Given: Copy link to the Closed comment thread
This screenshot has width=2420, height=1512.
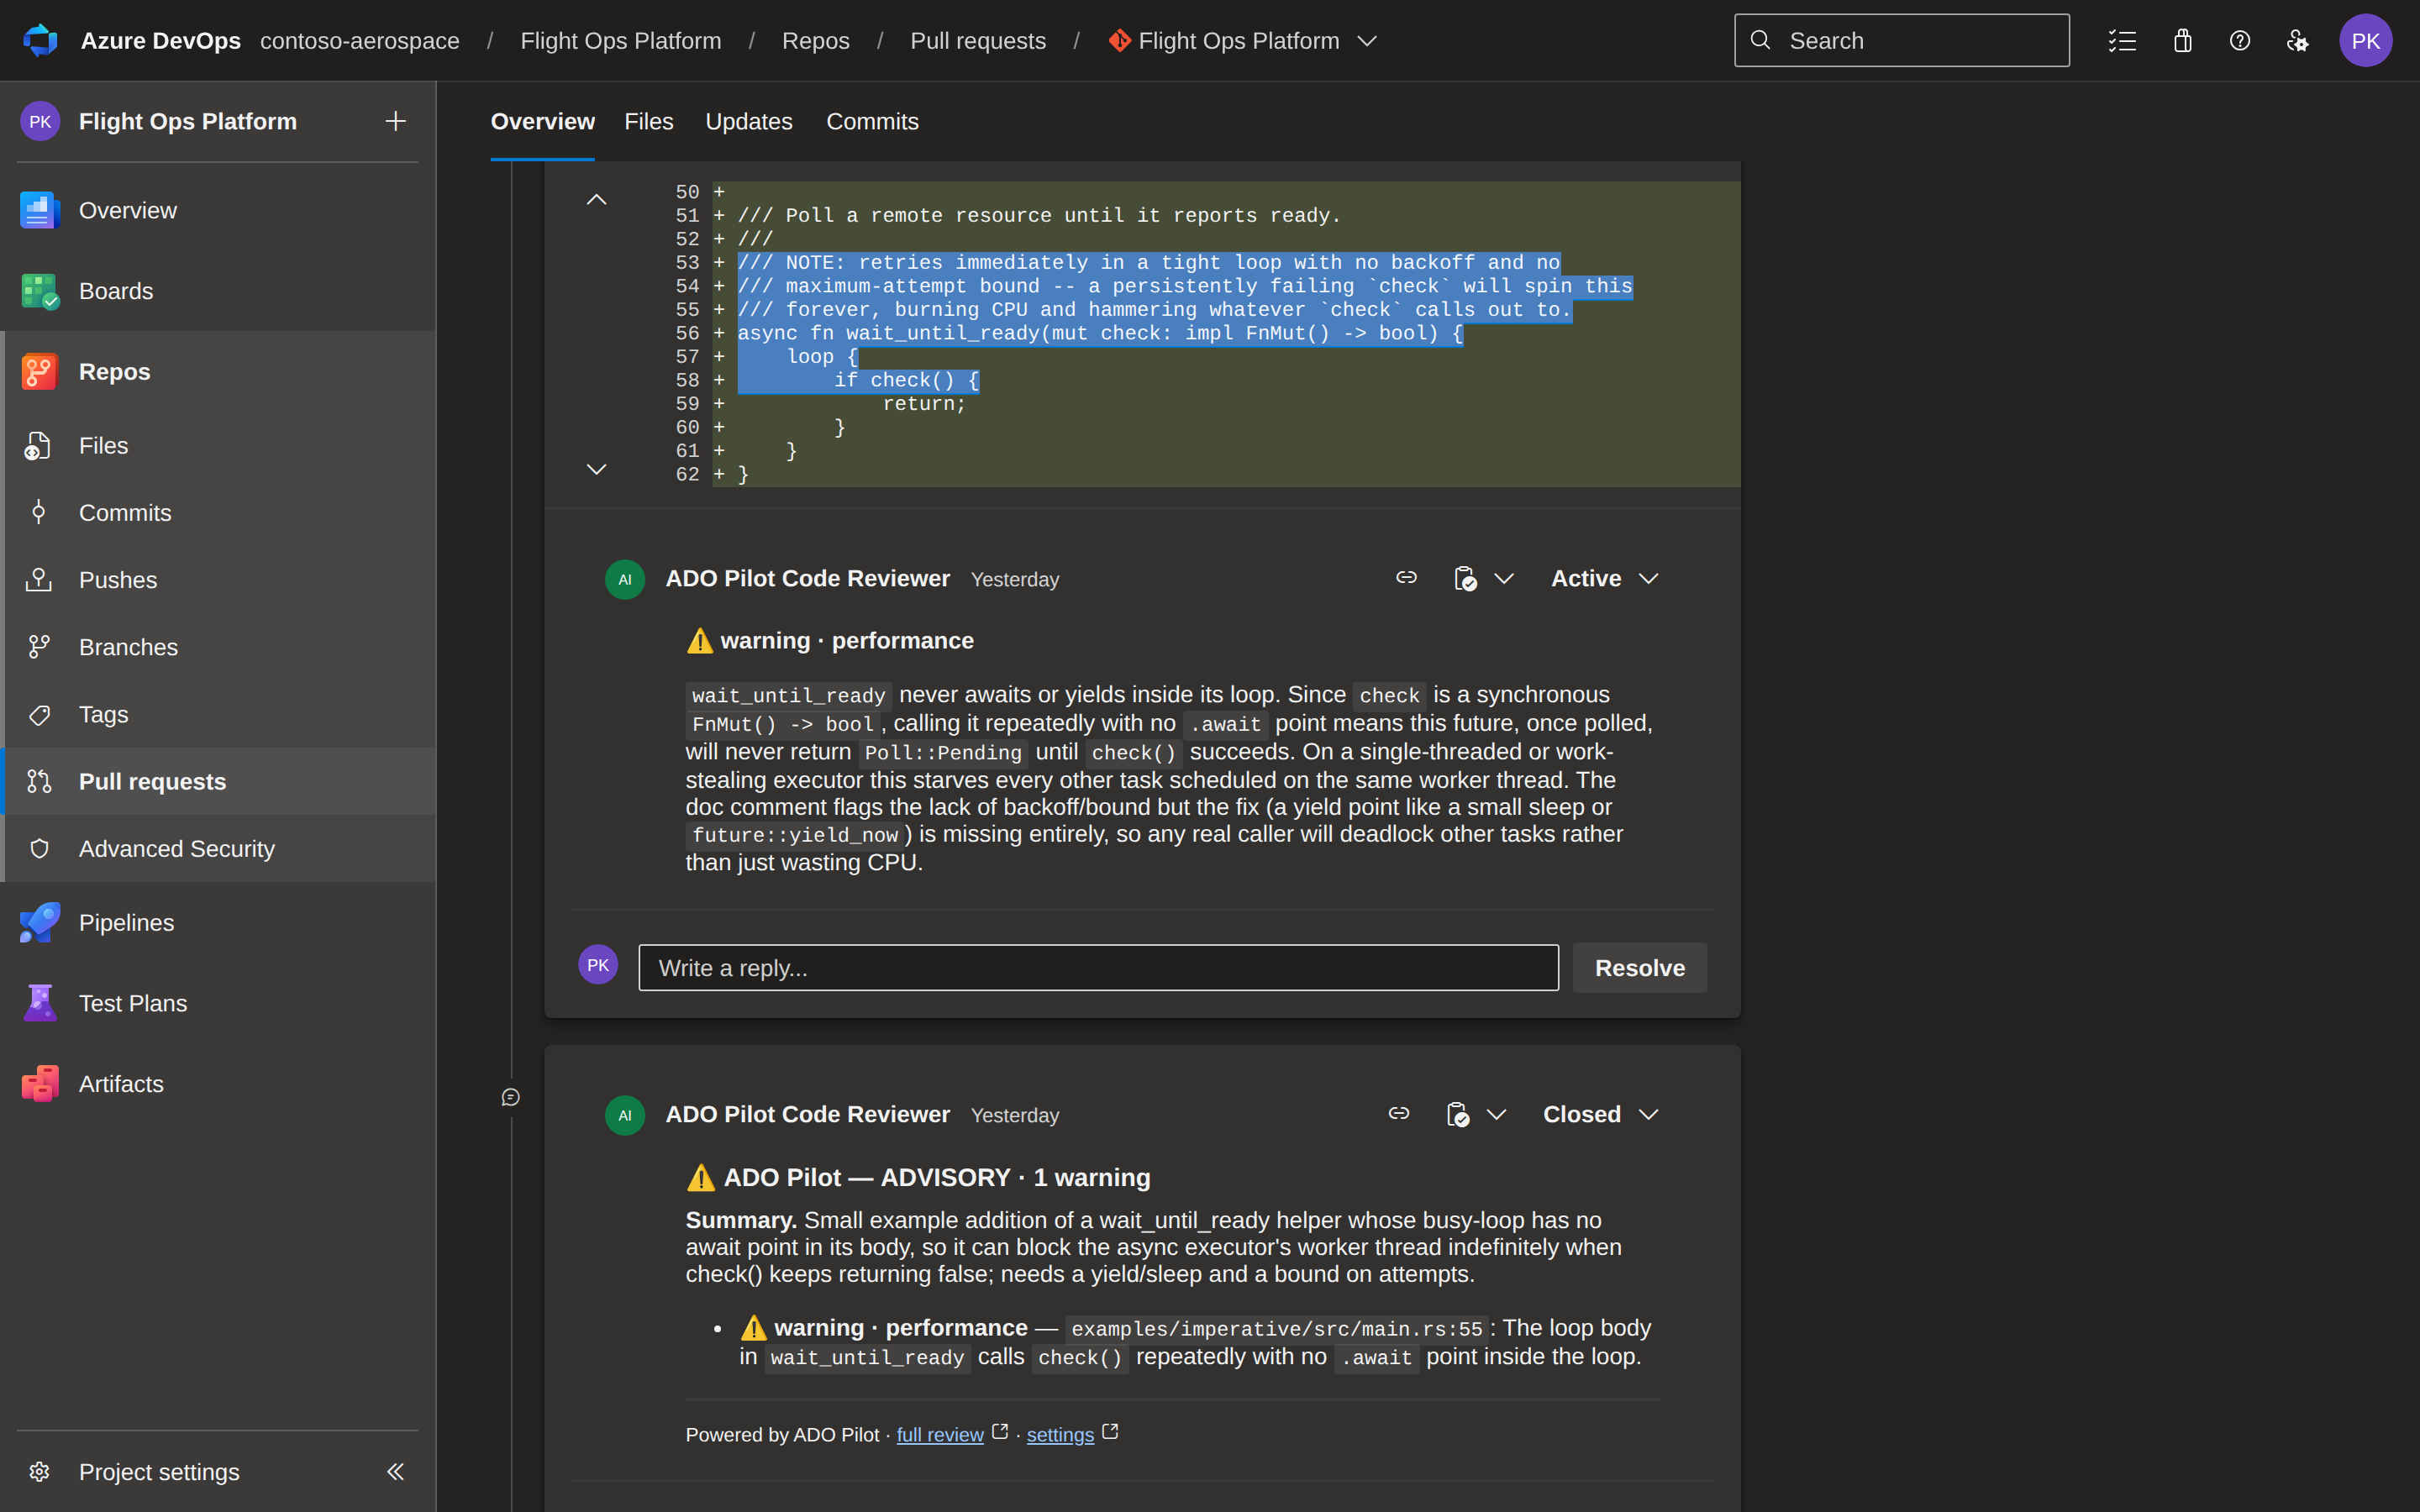Looking at the screenshot, I should [x=1399, y=1113].
